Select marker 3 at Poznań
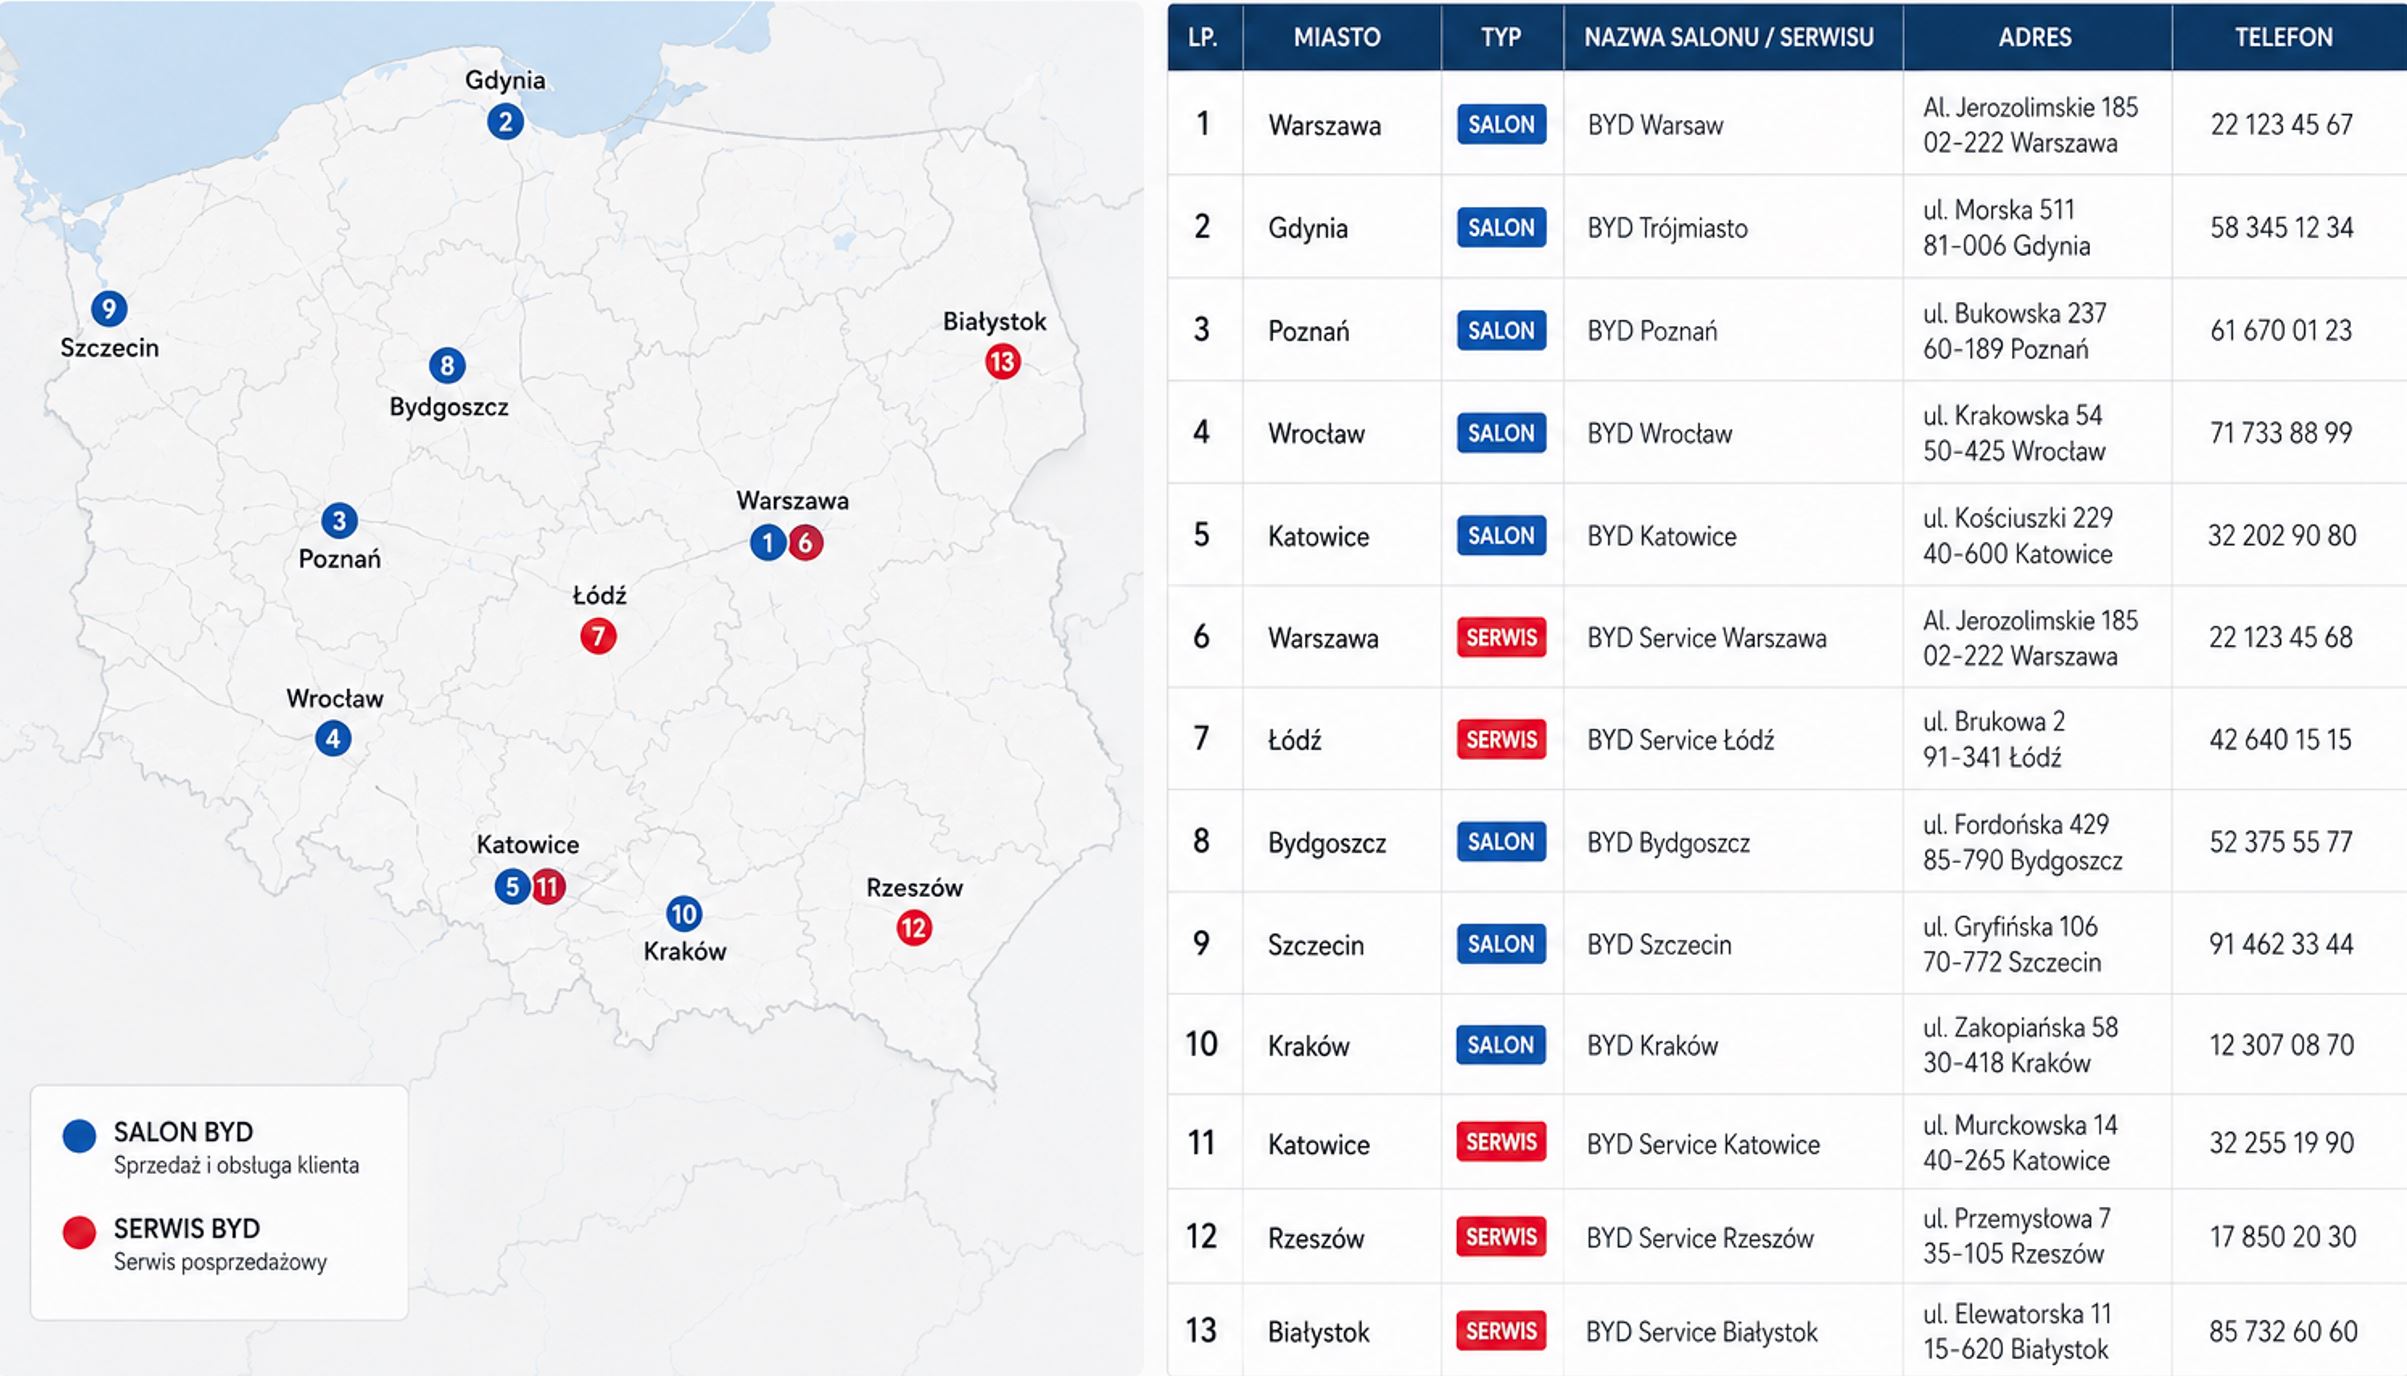Image resolution: width=2407 pixels, height=1376 pixels. click(x=339, y=520)
